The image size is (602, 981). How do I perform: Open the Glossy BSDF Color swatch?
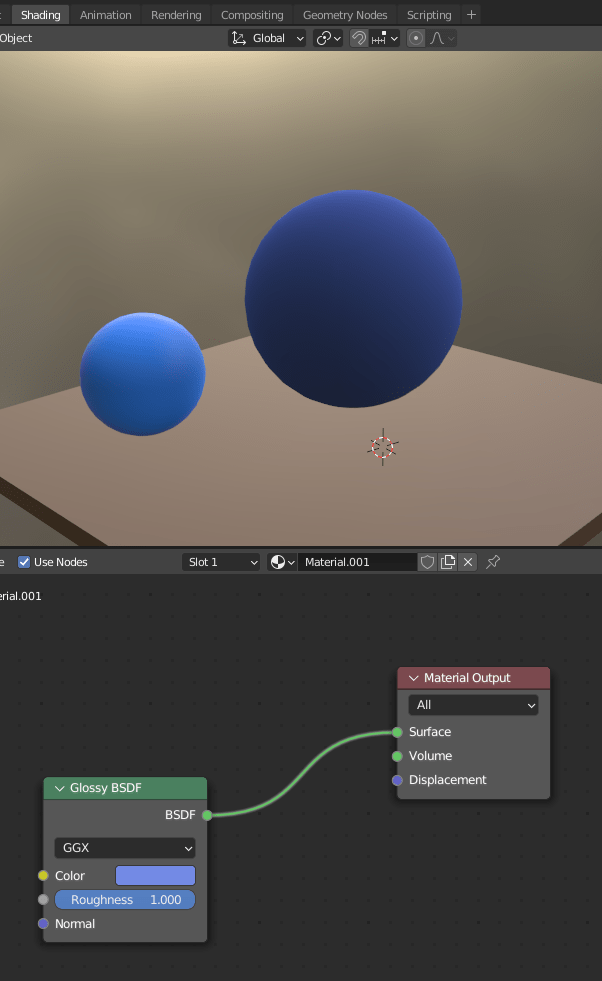(x=155, y=875)
